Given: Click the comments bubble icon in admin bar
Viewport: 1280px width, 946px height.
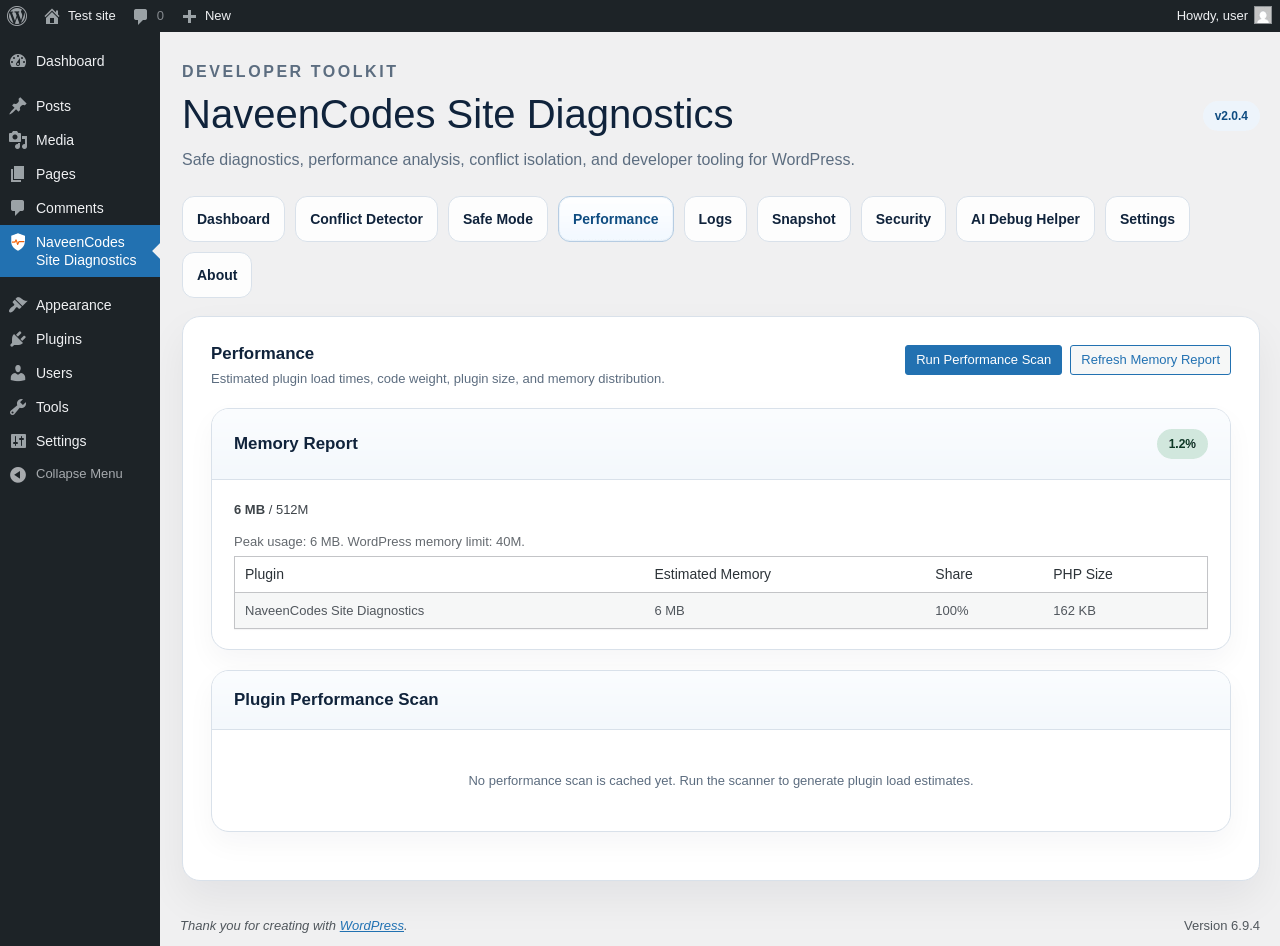Looking at the screenshot, I should (141, 16).
